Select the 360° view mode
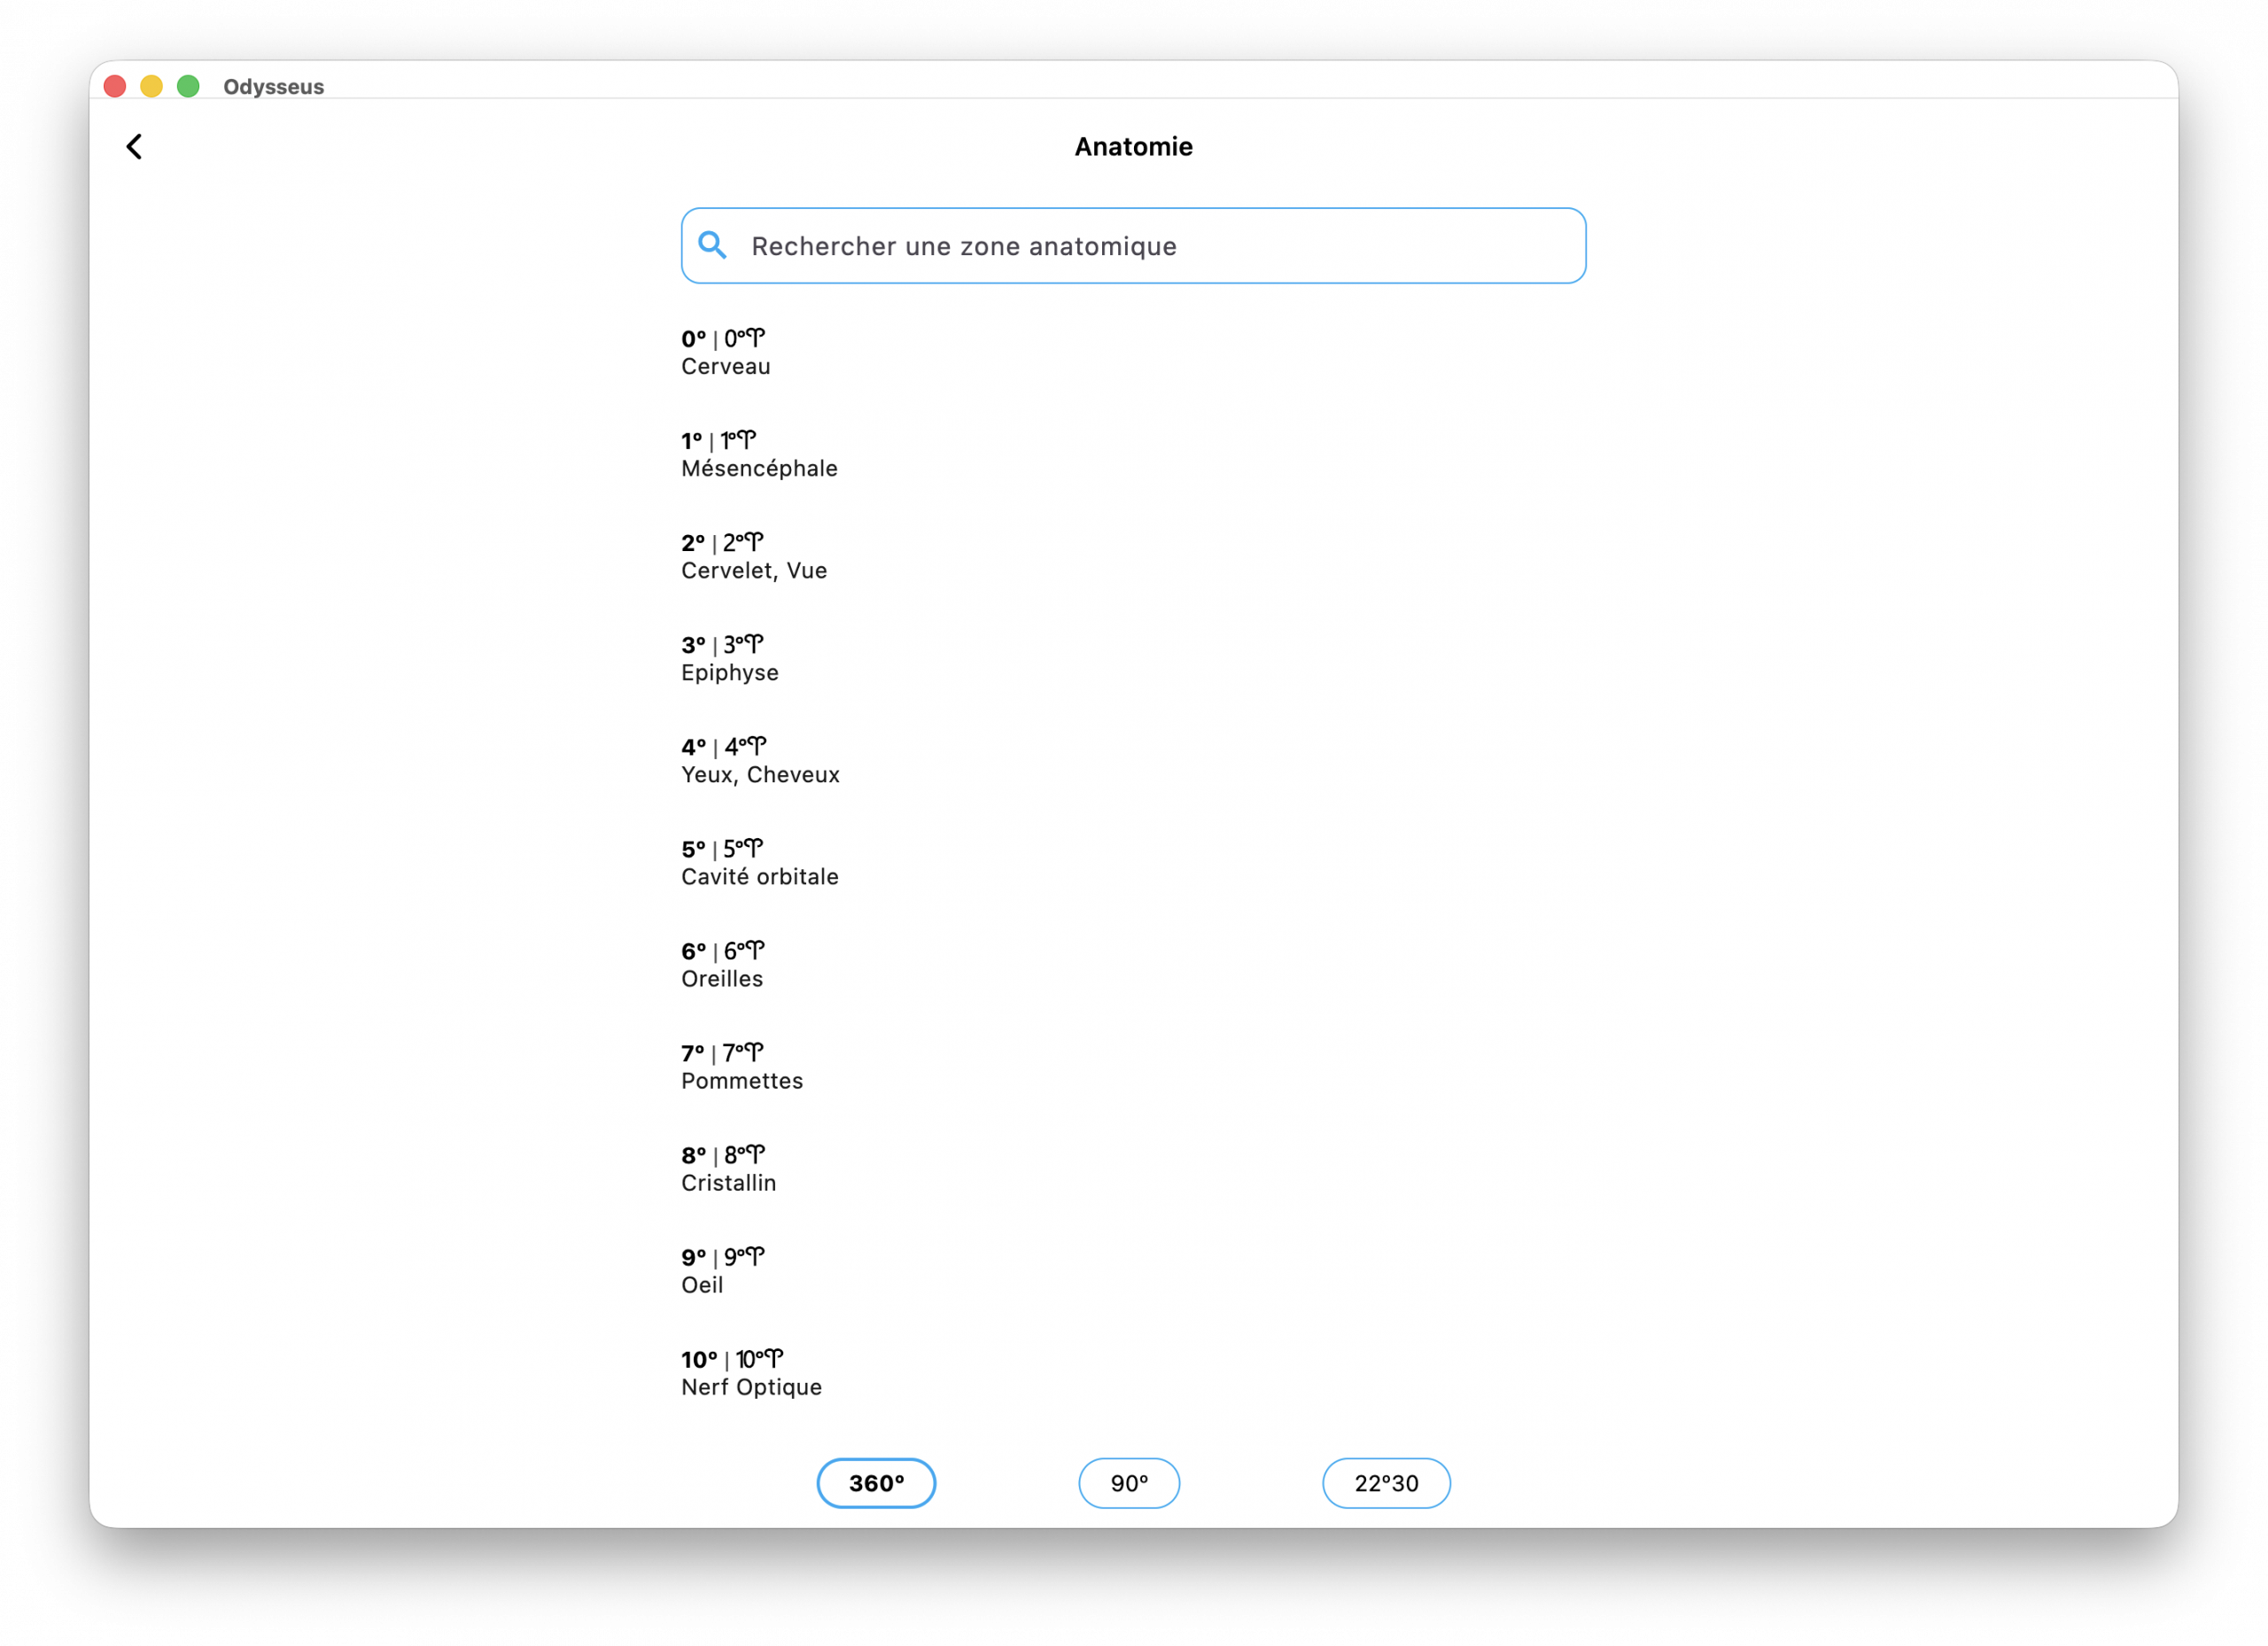This screenshot has width=2268, height=1646. (x=875, y=1483)
